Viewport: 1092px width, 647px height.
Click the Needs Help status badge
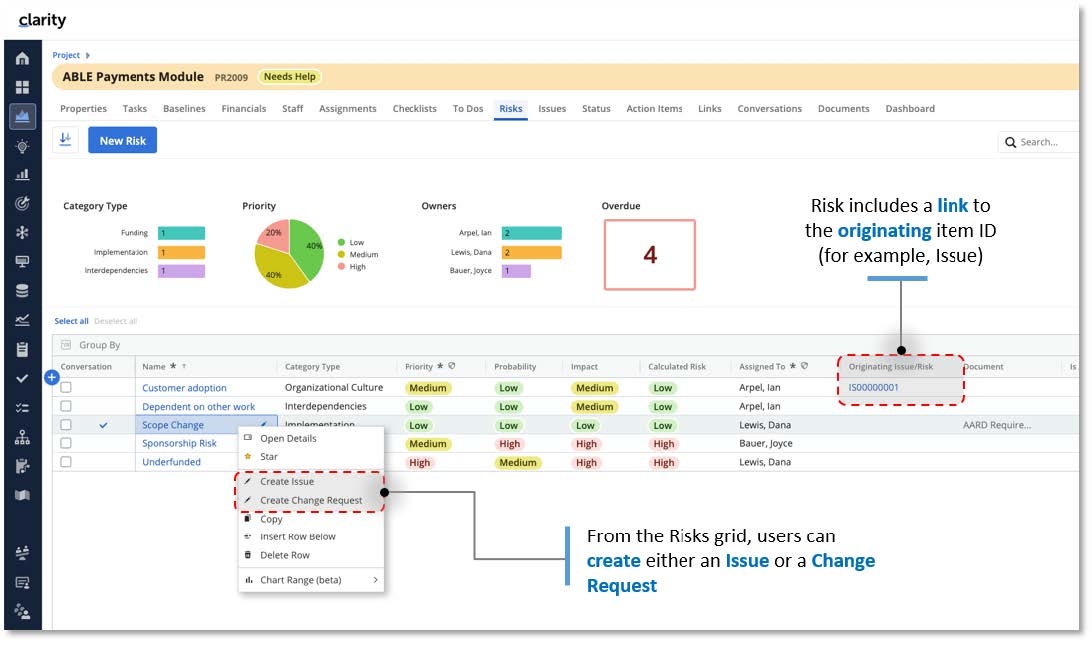pyautogui.click(x=290, y=77)
